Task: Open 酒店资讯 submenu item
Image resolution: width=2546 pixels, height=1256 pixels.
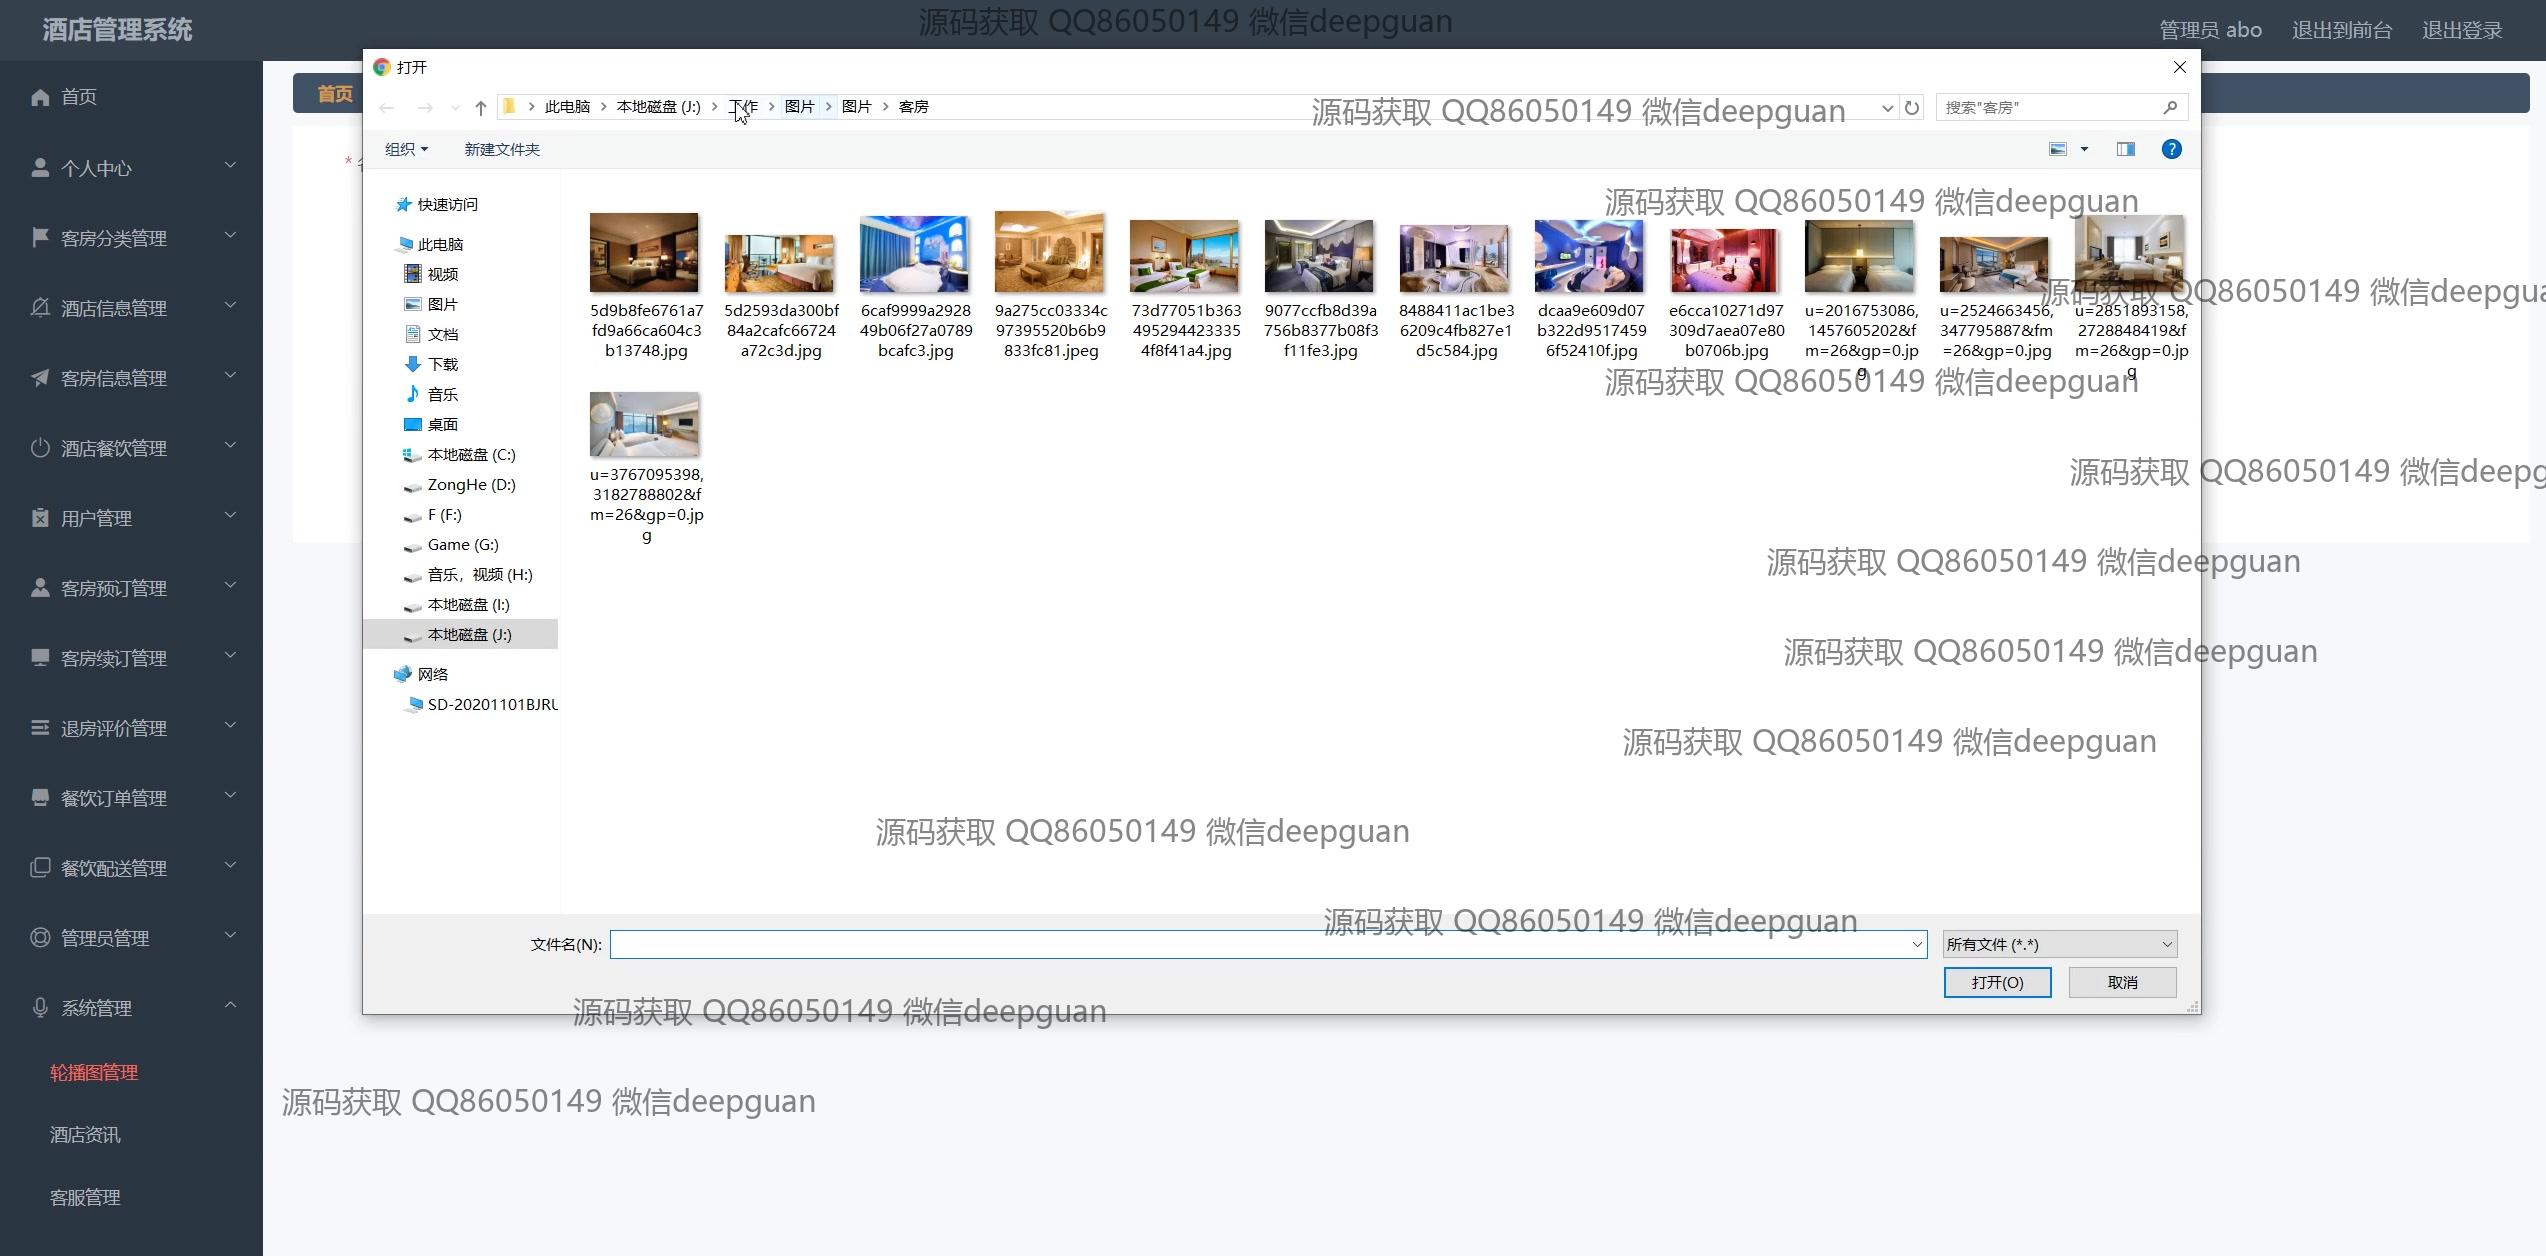Action: pyautogui.click(x=85, y=1135)
